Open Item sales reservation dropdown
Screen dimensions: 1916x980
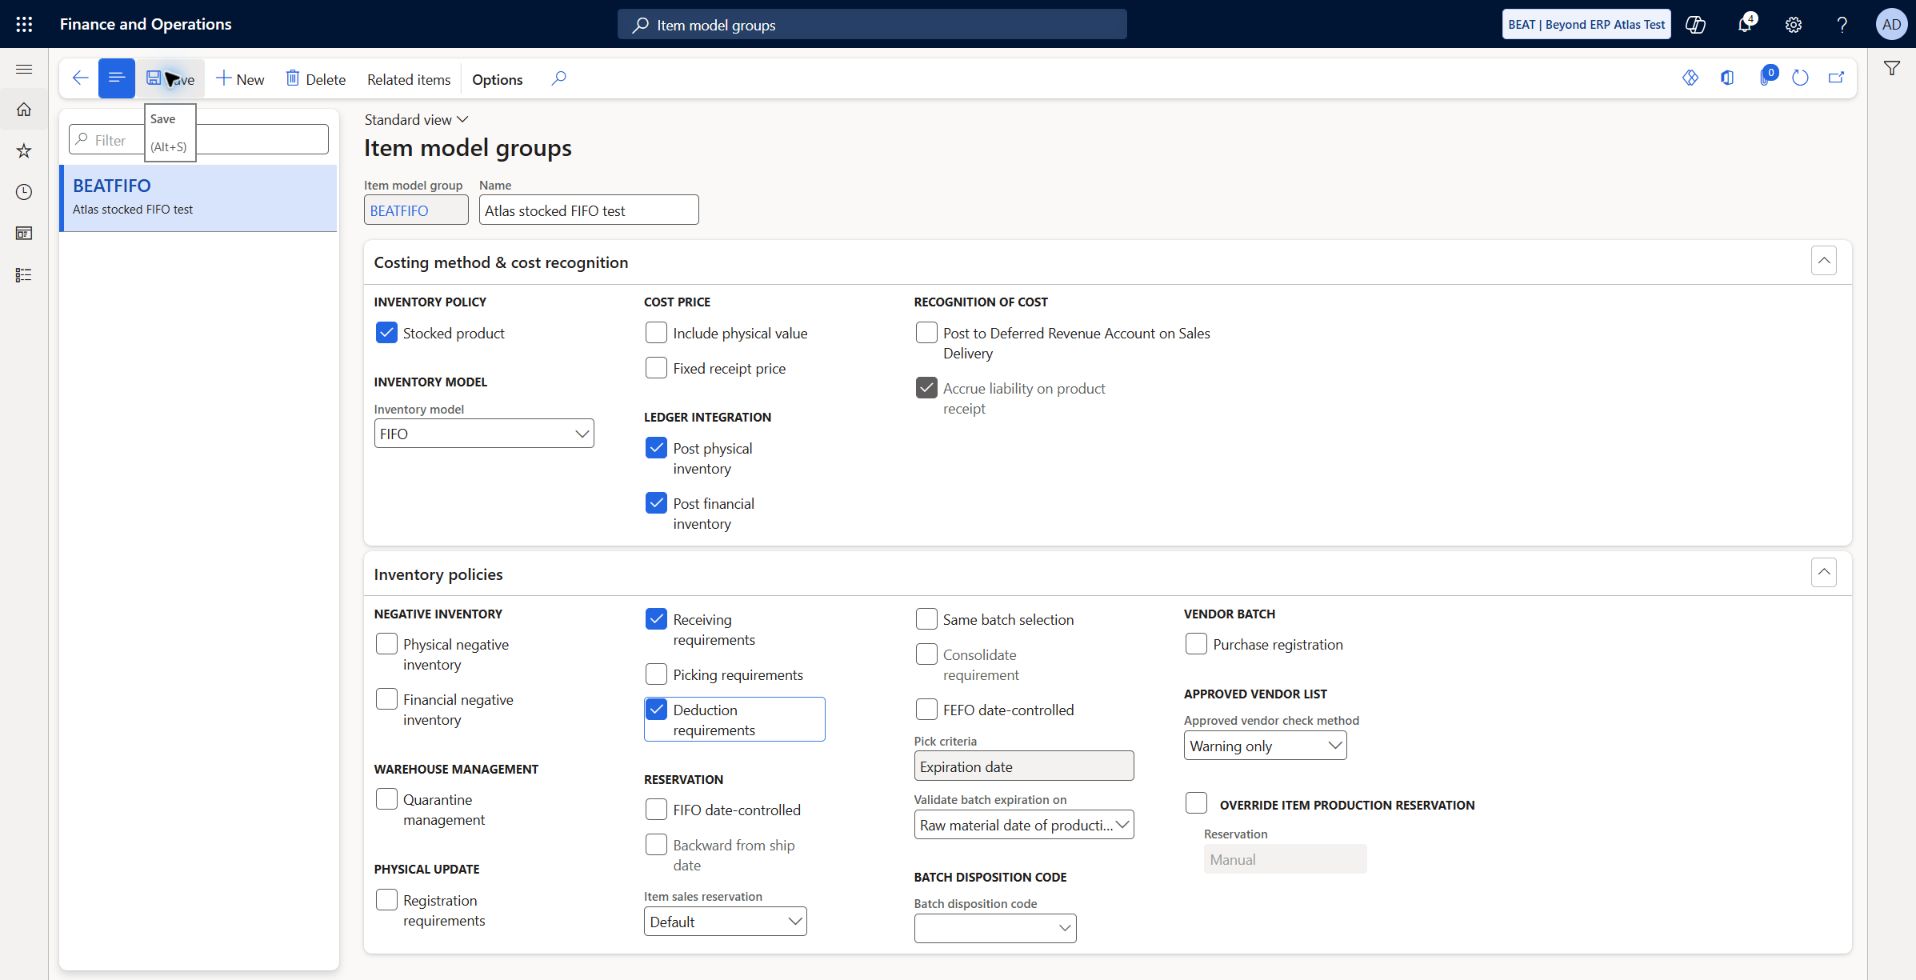click(725, 922)
